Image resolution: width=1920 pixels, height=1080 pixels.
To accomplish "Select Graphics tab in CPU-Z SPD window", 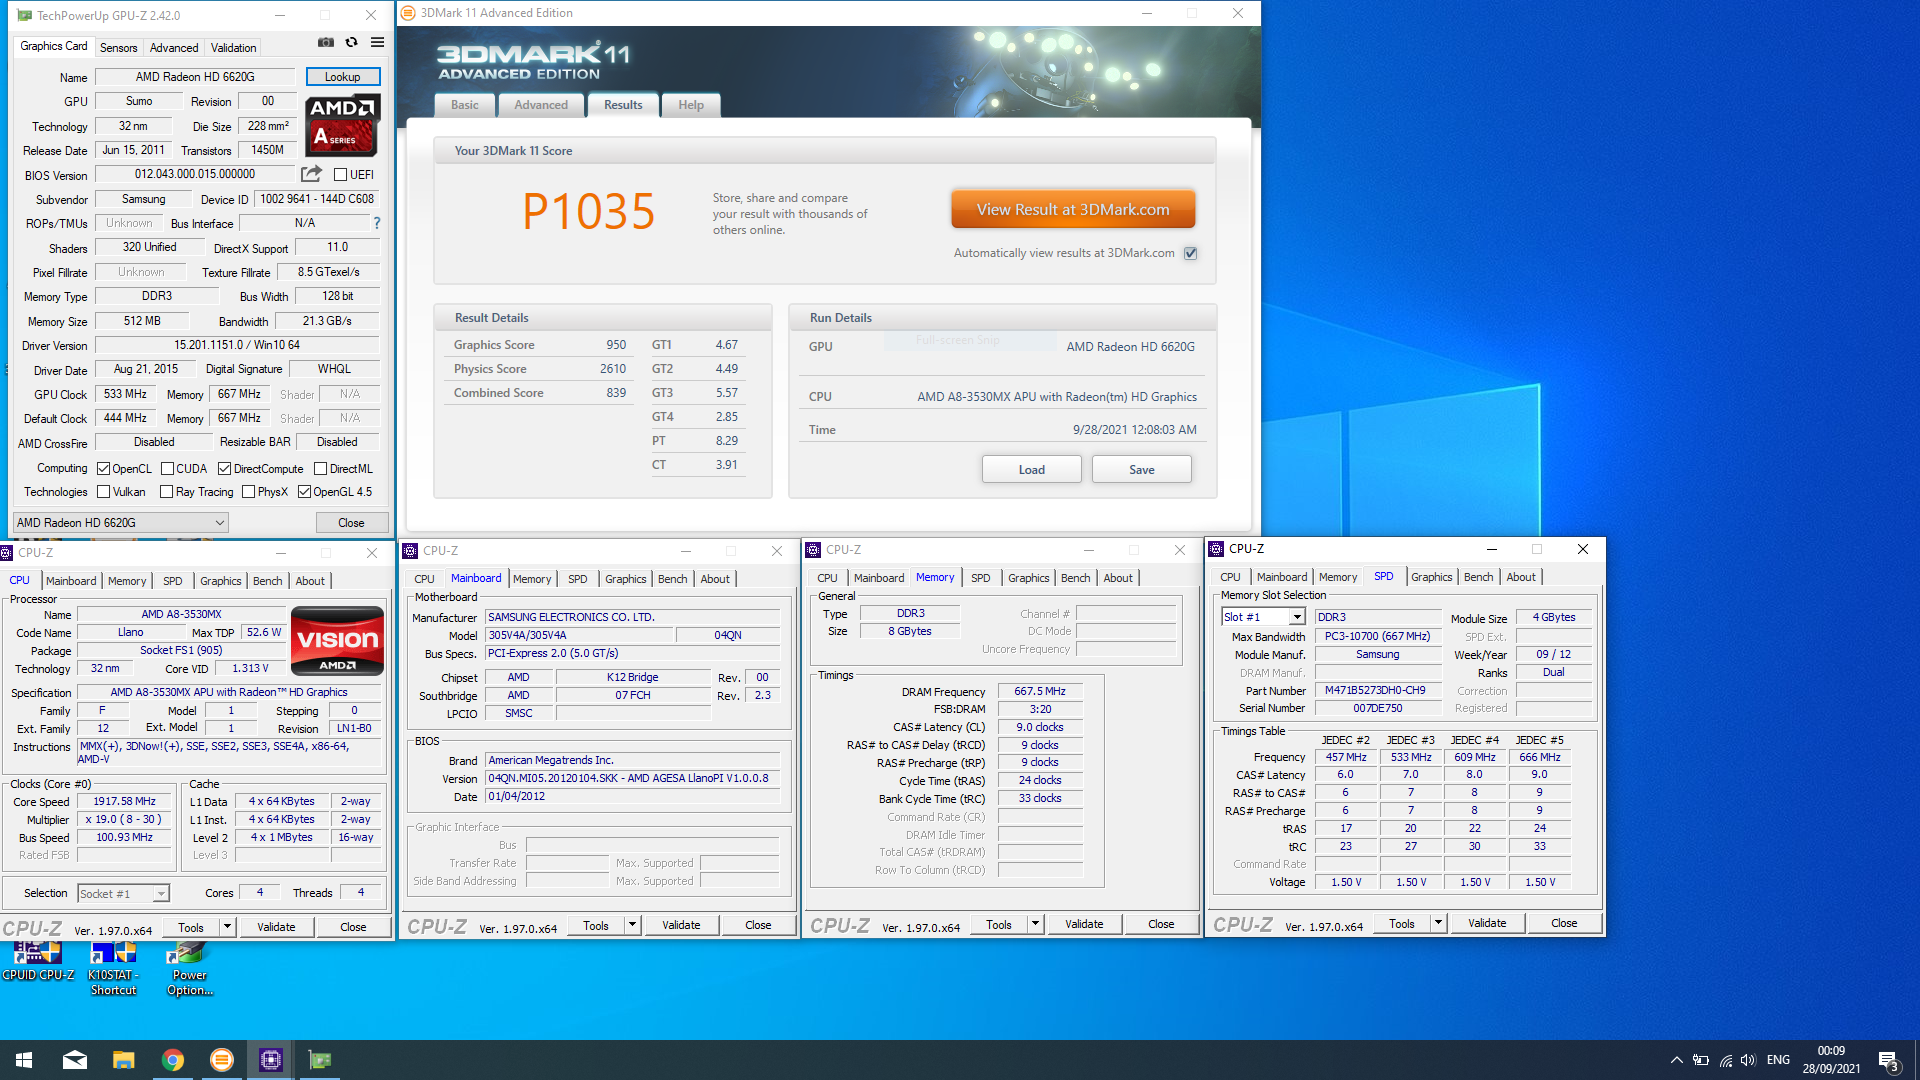I will point(1431,577).
